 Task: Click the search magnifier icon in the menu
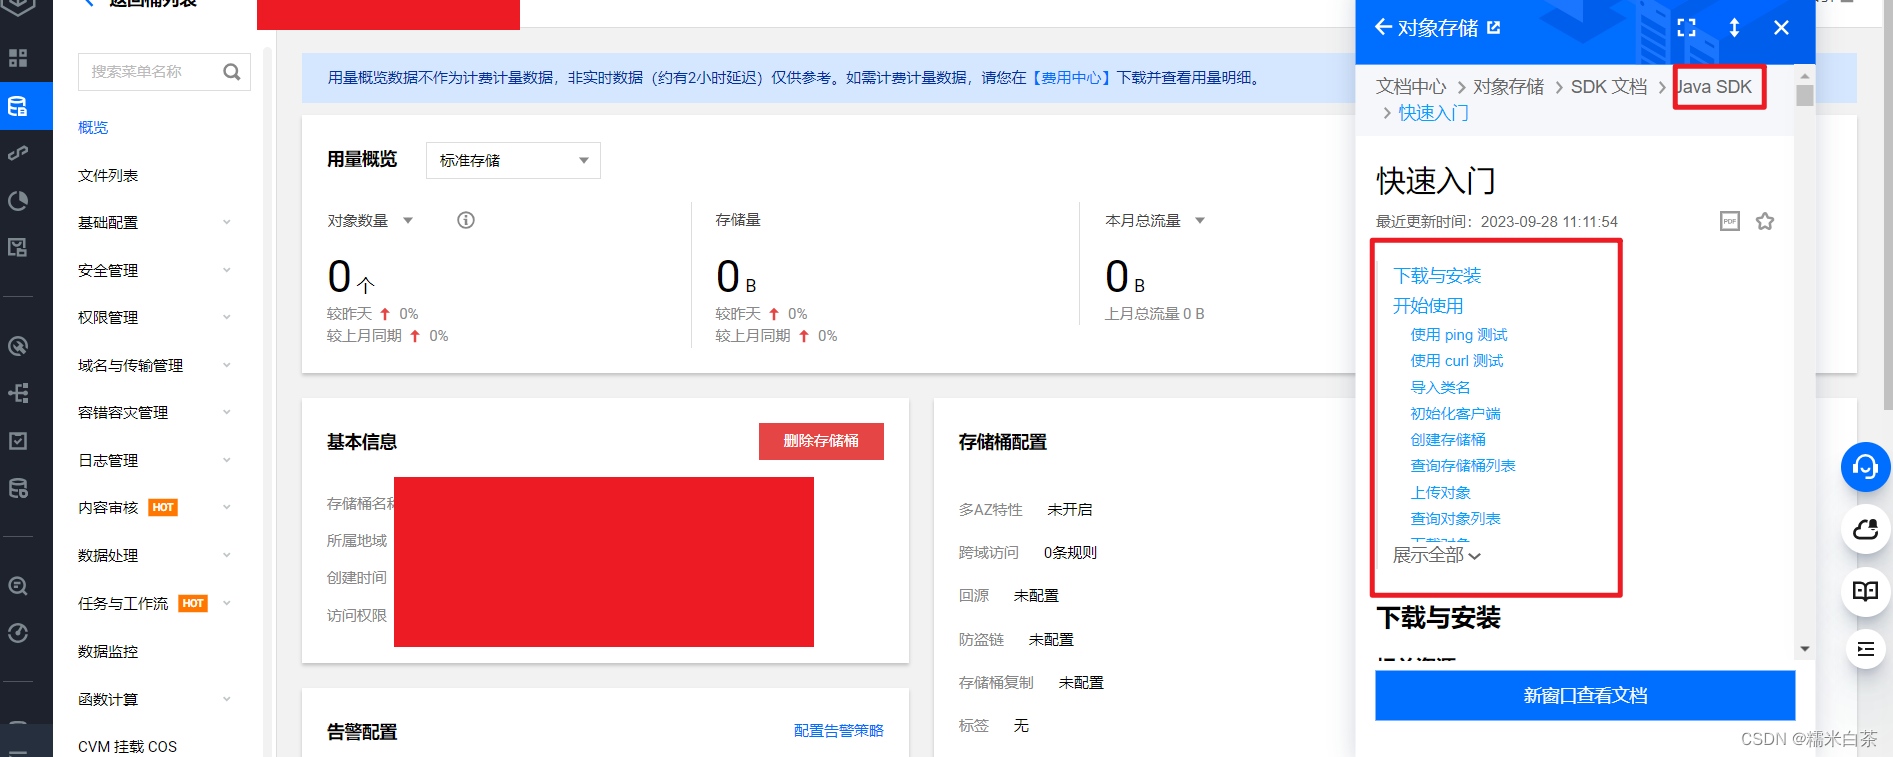tap(232, 72)
